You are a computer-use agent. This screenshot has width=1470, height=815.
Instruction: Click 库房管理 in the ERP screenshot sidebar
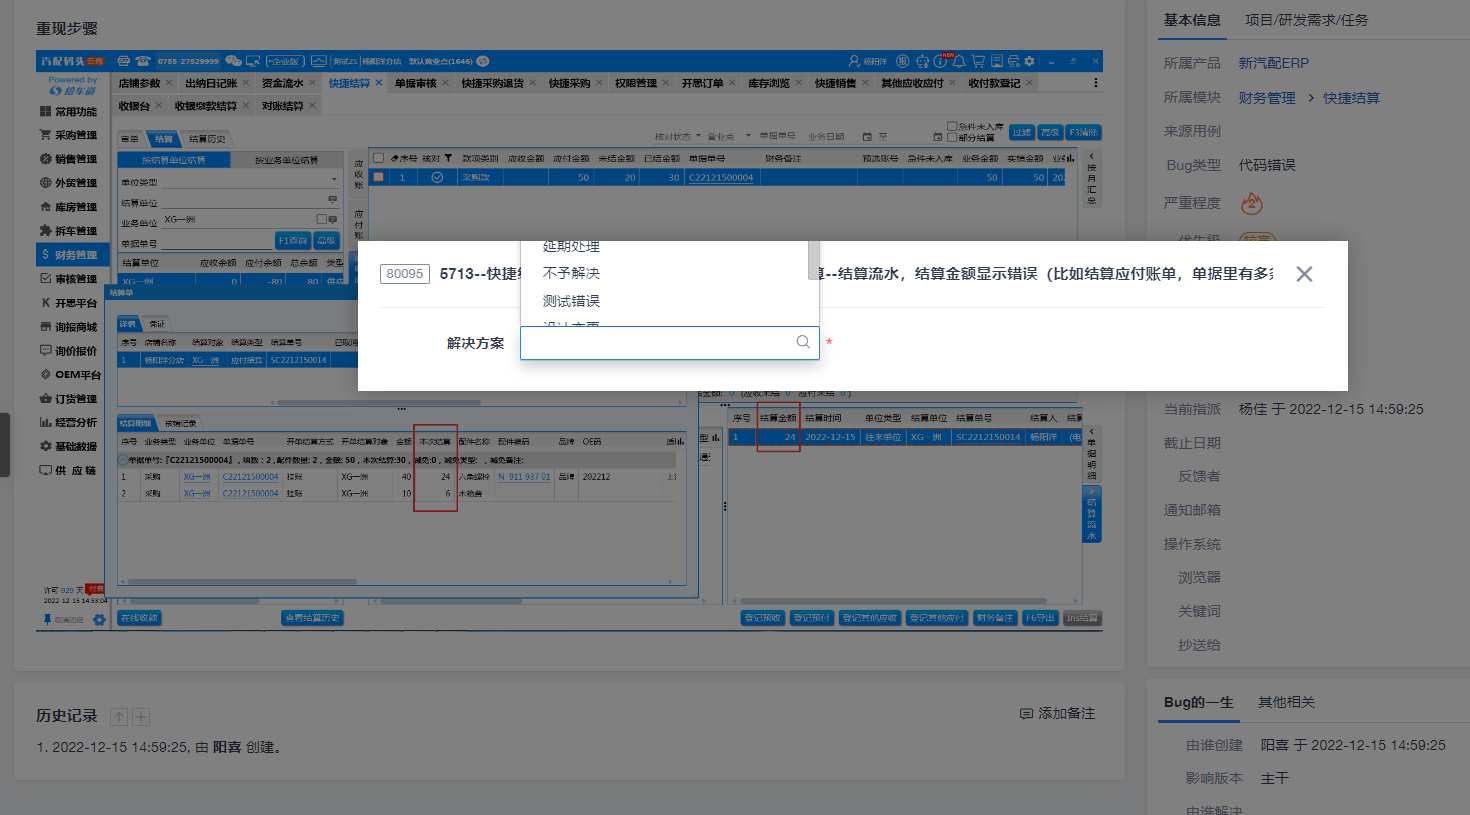click(x=69, y=207)
